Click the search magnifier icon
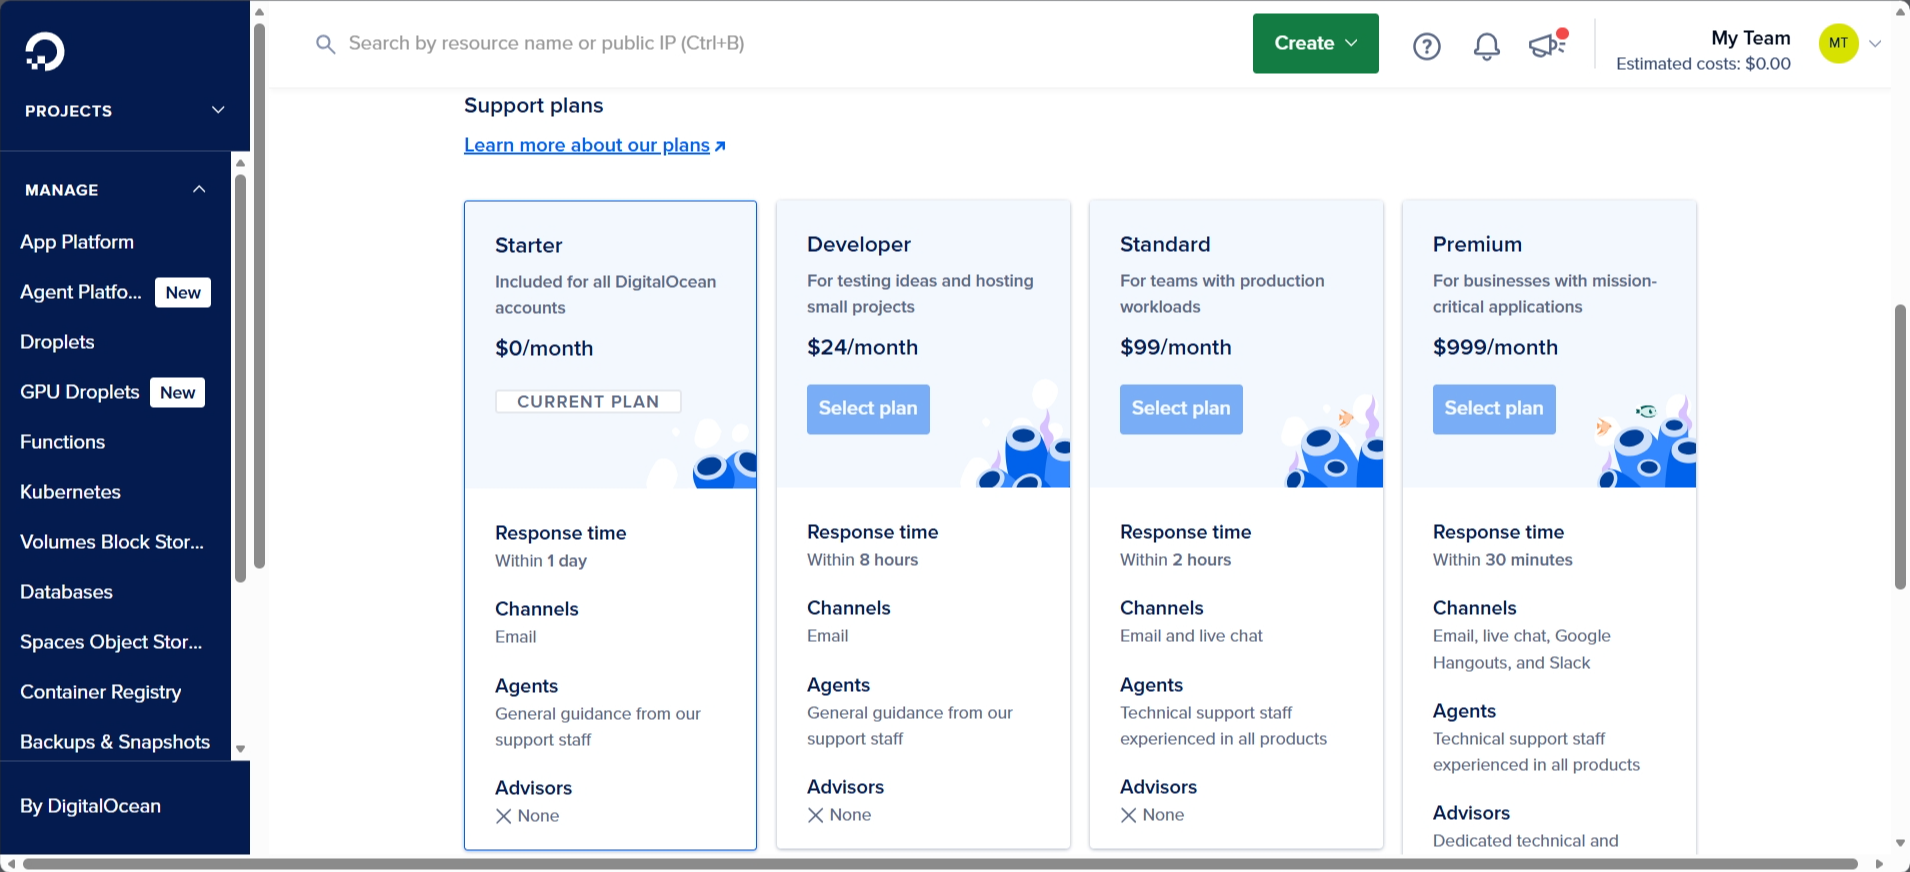The height and width of the screenshot is (872, 1910). (325, 44)
